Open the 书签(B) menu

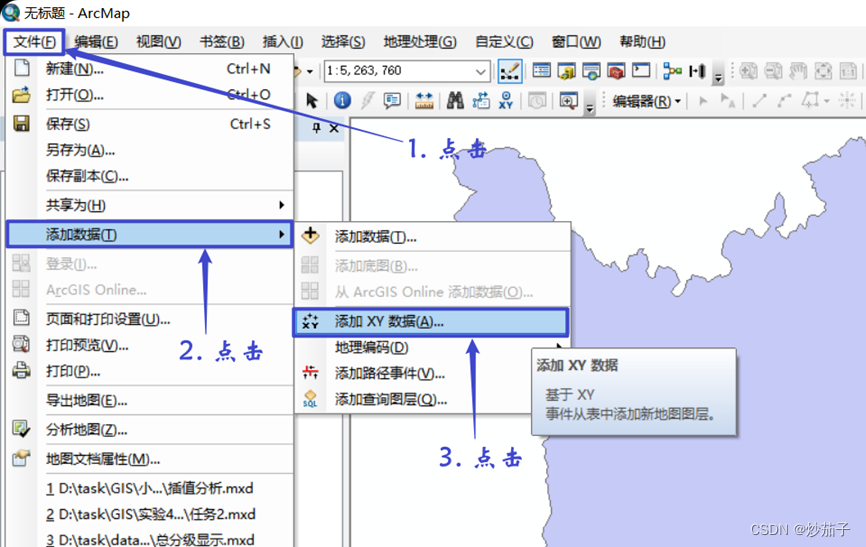[x=221, y=42]
